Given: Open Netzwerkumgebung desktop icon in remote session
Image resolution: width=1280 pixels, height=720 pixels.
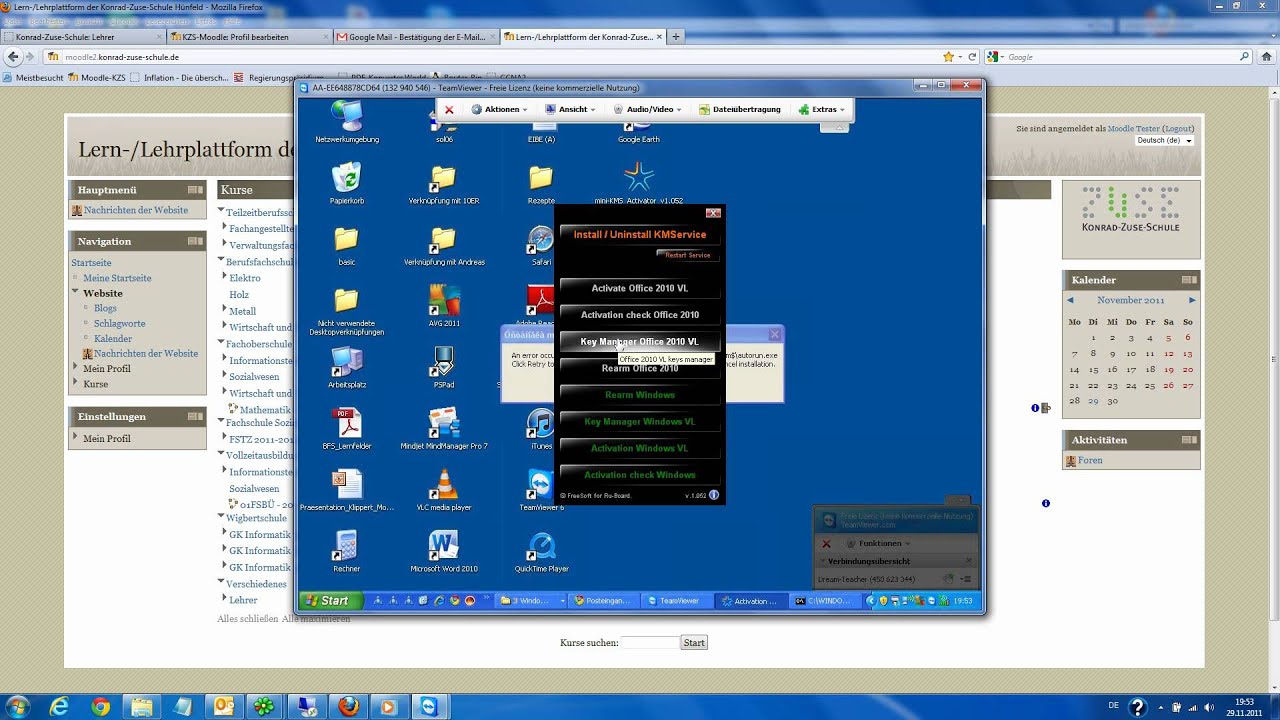Looking at the screenshot, I should 346,117.
